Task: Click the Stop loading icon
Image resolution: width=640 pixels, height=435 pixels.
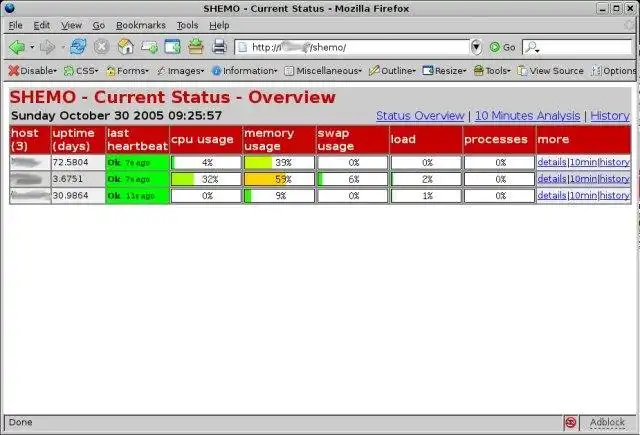Action: (101, 47)
